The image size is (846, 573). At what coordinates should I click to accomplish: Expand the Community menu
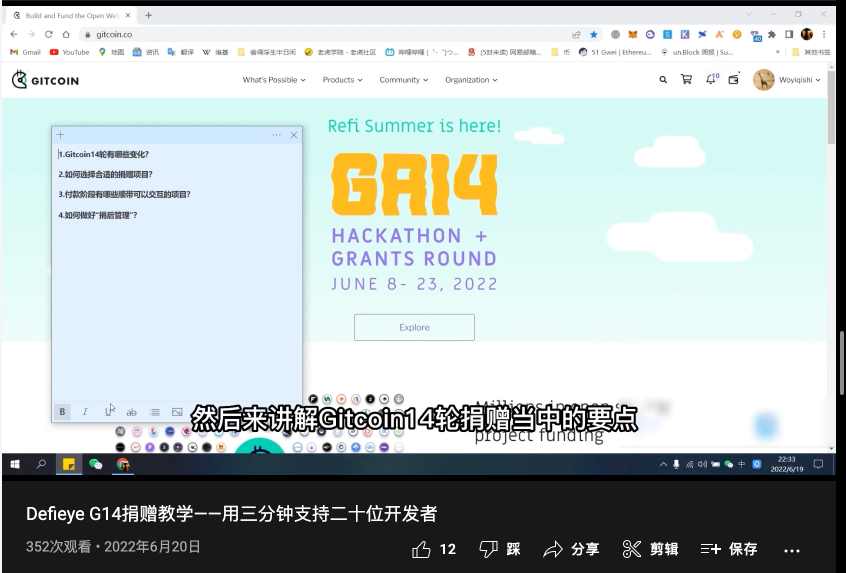pos(404,80)
